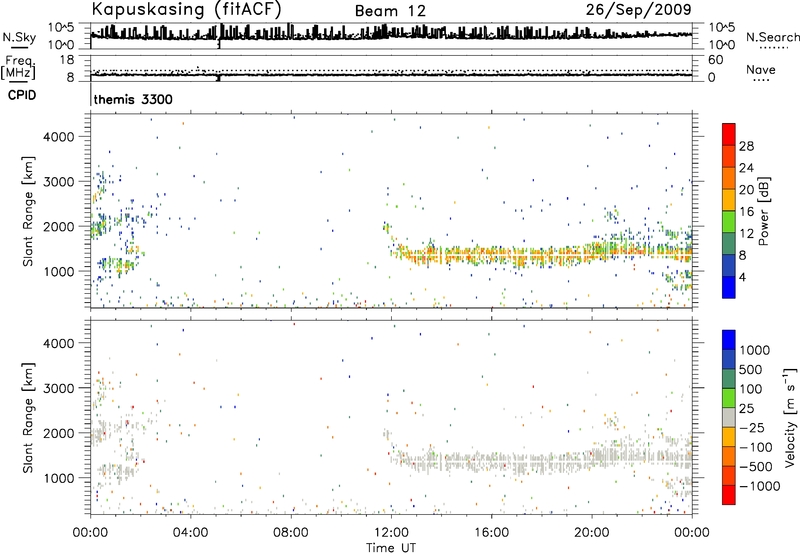Click the 20:00 time tick label

pos(592,533)
